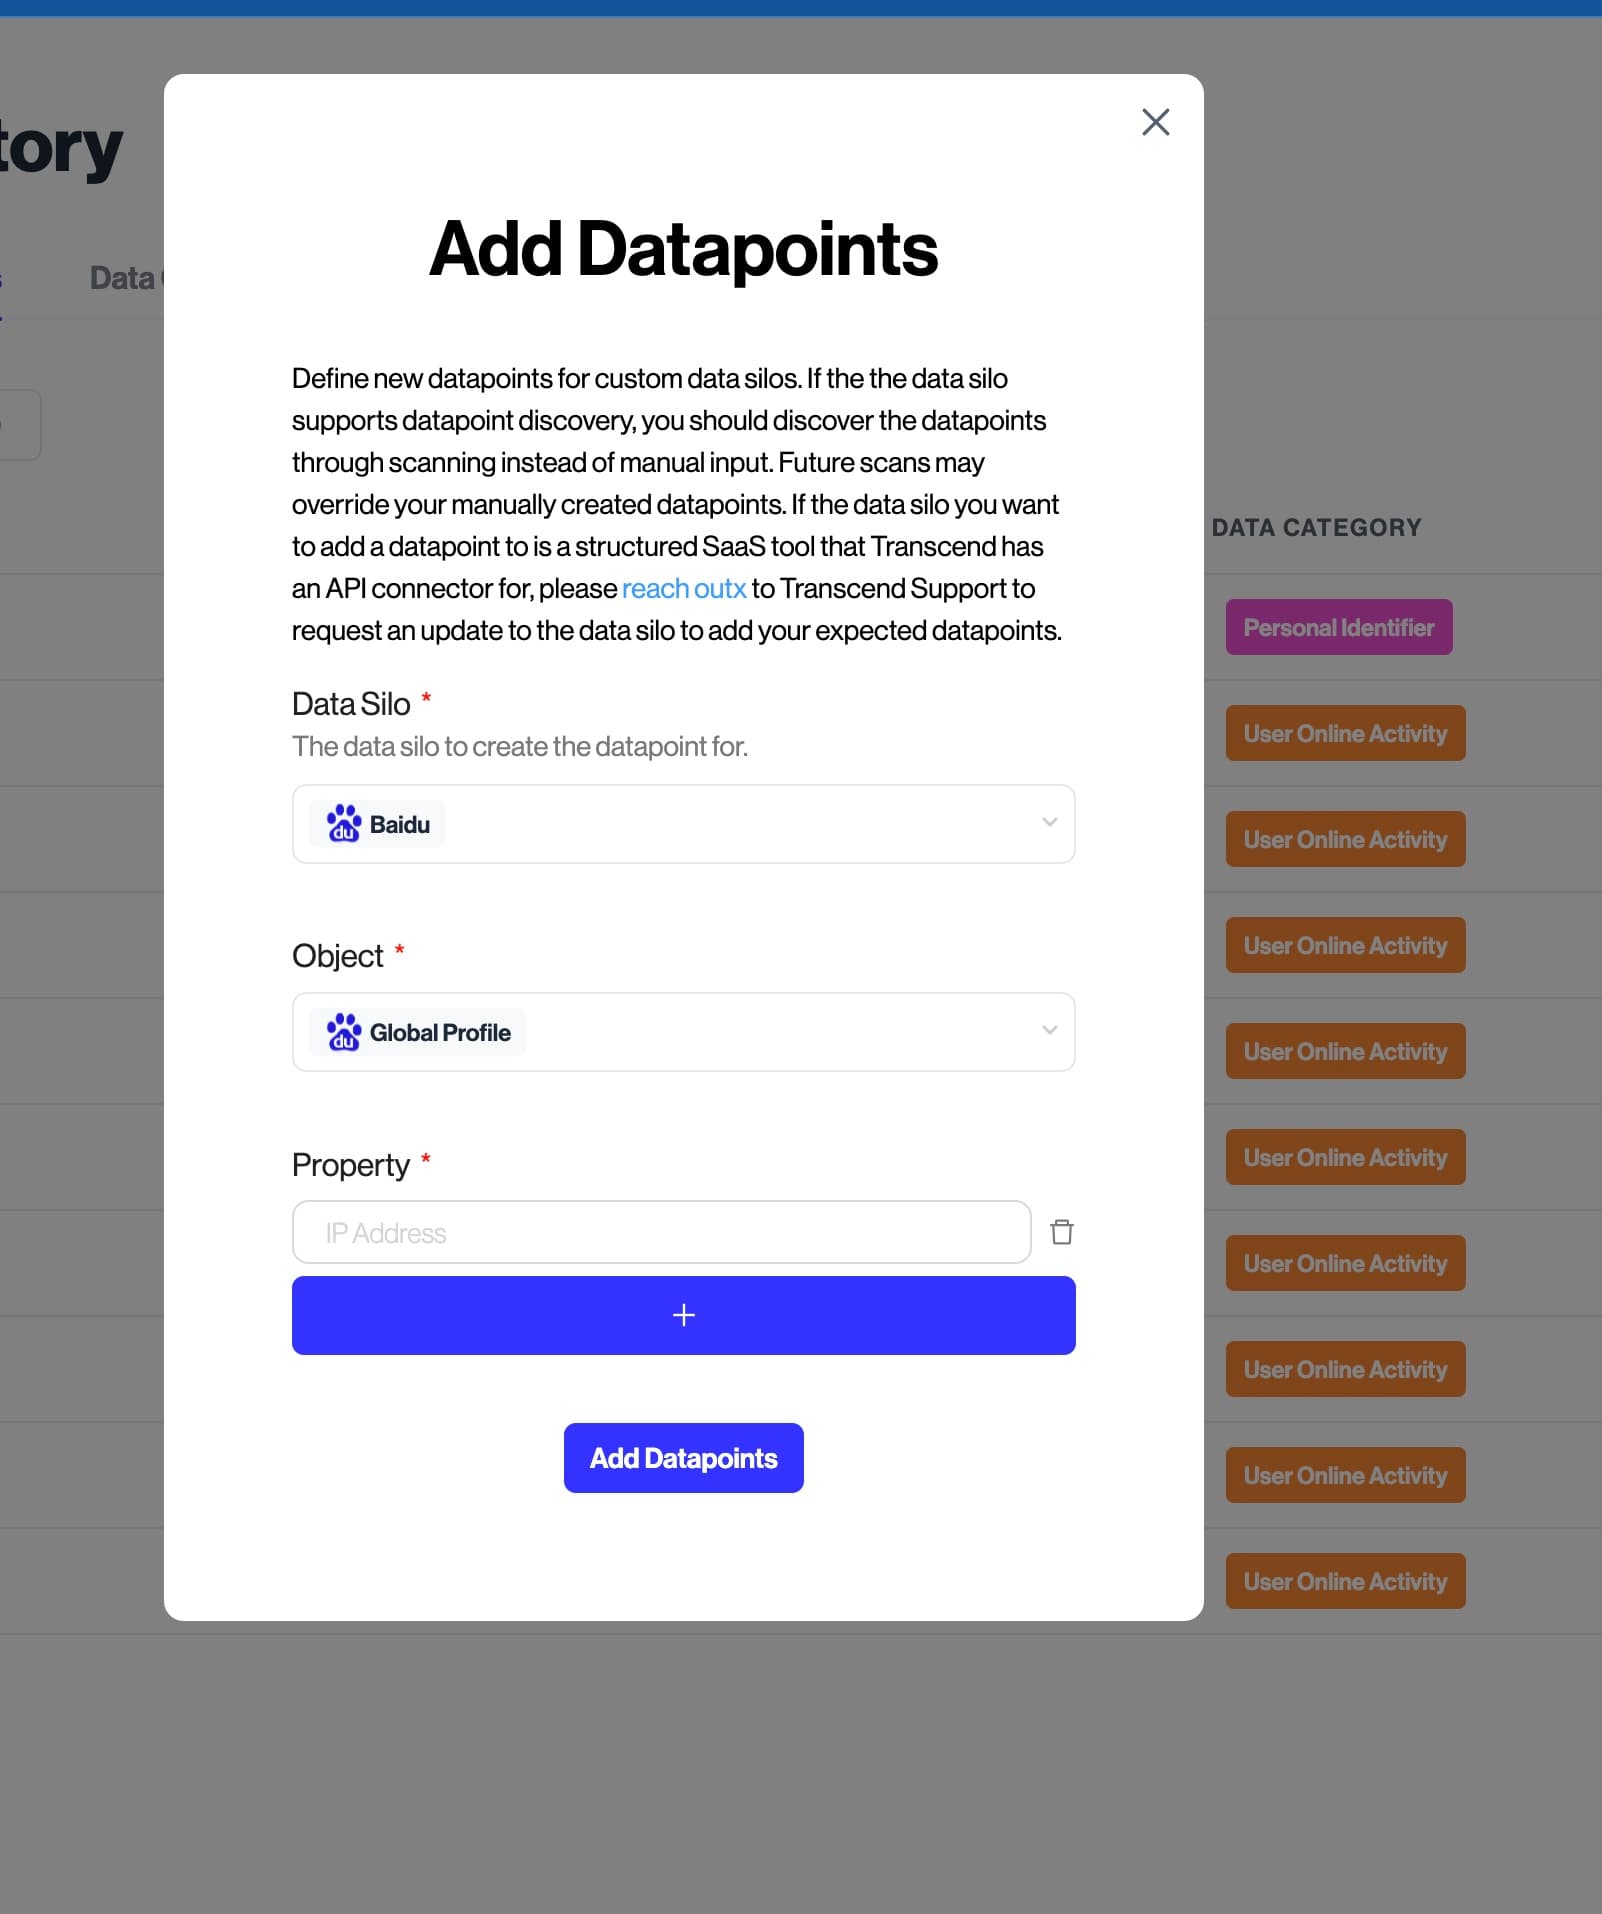The height and width of the screenshot is (1914, 1602).
Task: Click the Add Datapoints dialog heading
Action: tap(684, 249)
